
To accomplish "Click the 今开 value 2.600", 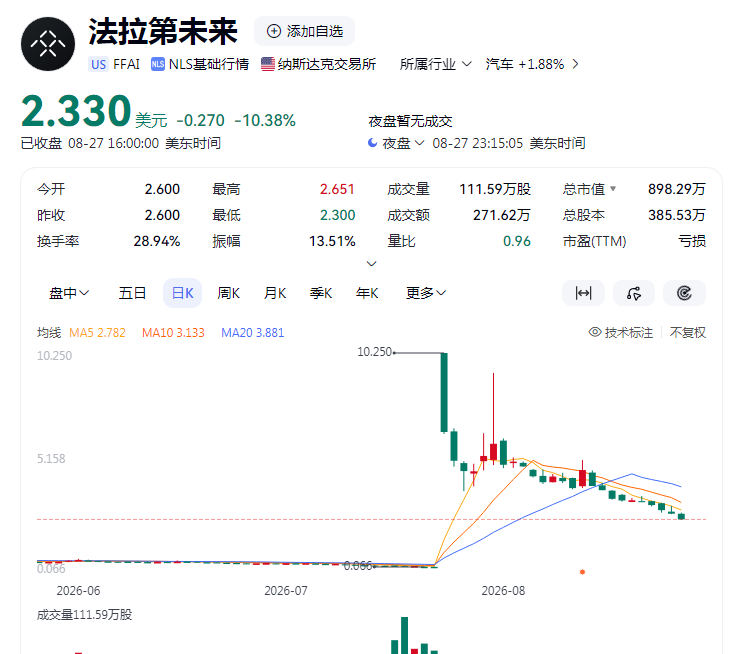I will (x=162, y=189).
